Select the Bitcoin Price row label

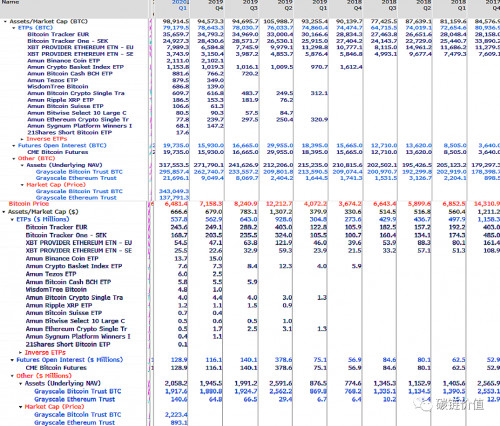[x=29, y=204]
